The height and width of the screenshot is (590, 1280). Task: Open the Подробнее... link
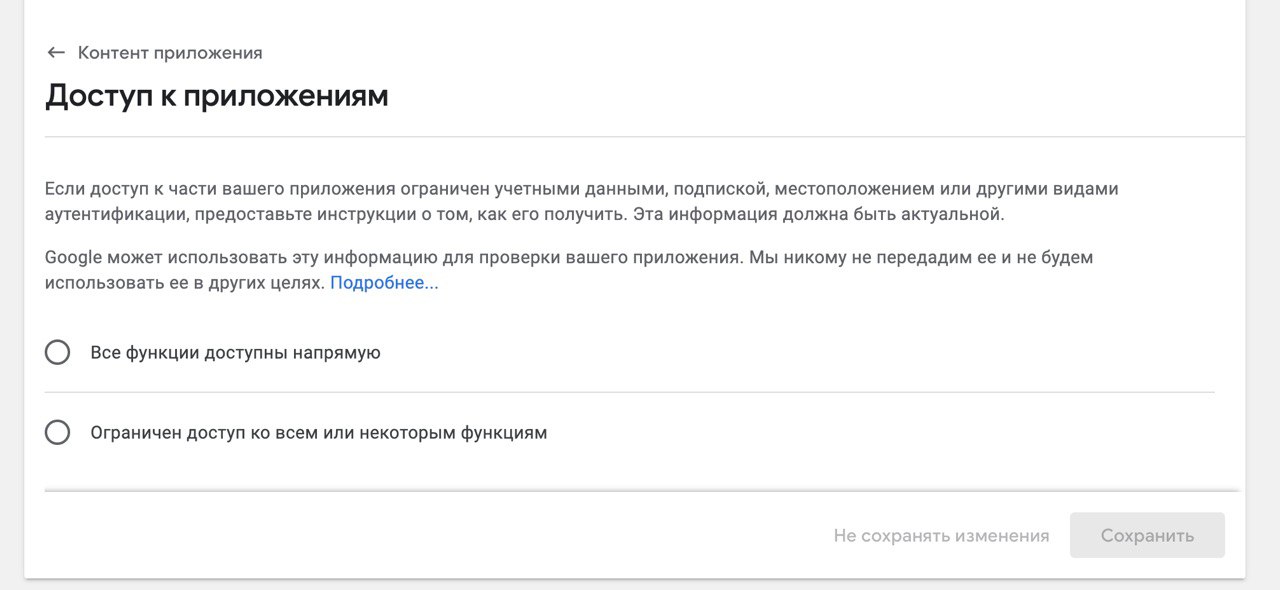pyautogui.click(x=384, y=283)
